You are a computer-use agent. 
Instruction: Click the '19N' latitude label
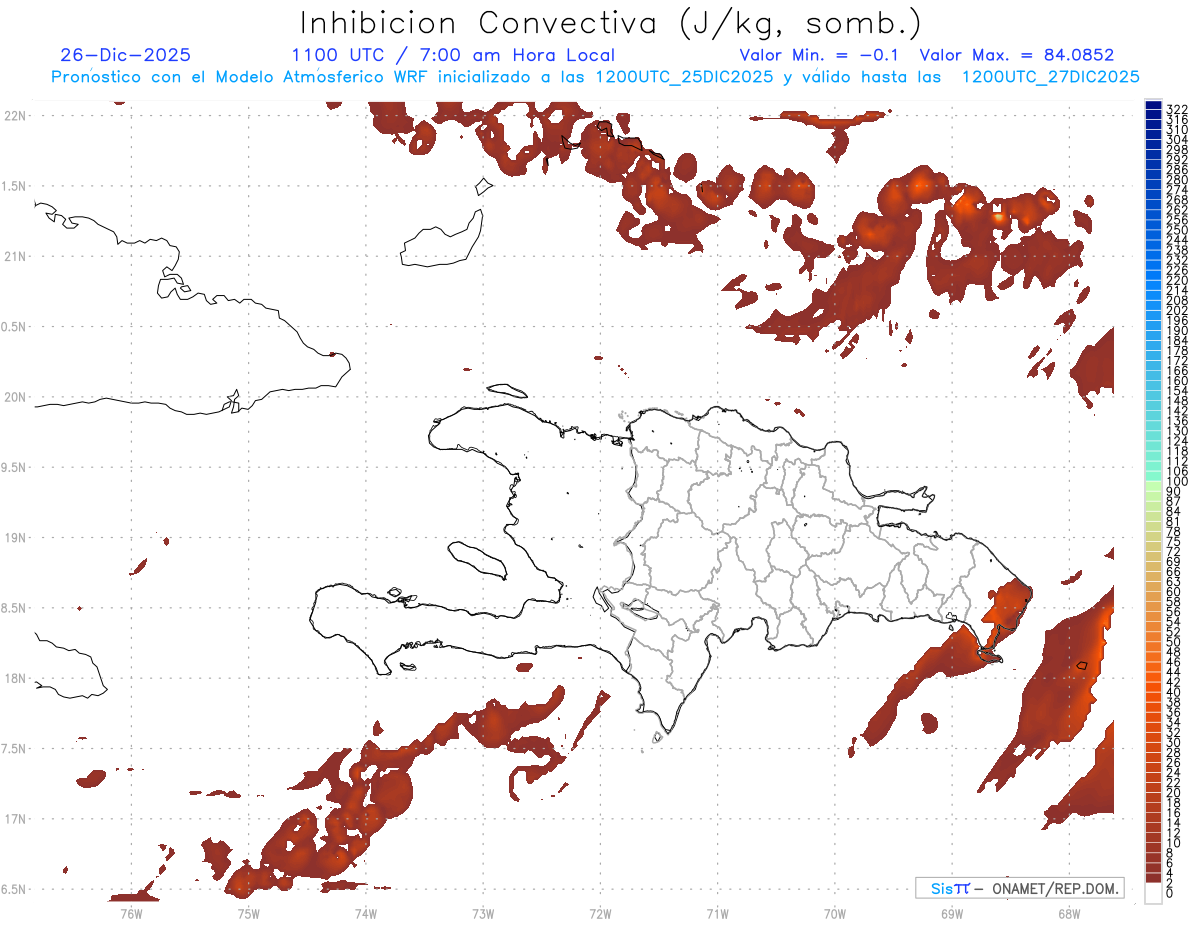point(15,537)
